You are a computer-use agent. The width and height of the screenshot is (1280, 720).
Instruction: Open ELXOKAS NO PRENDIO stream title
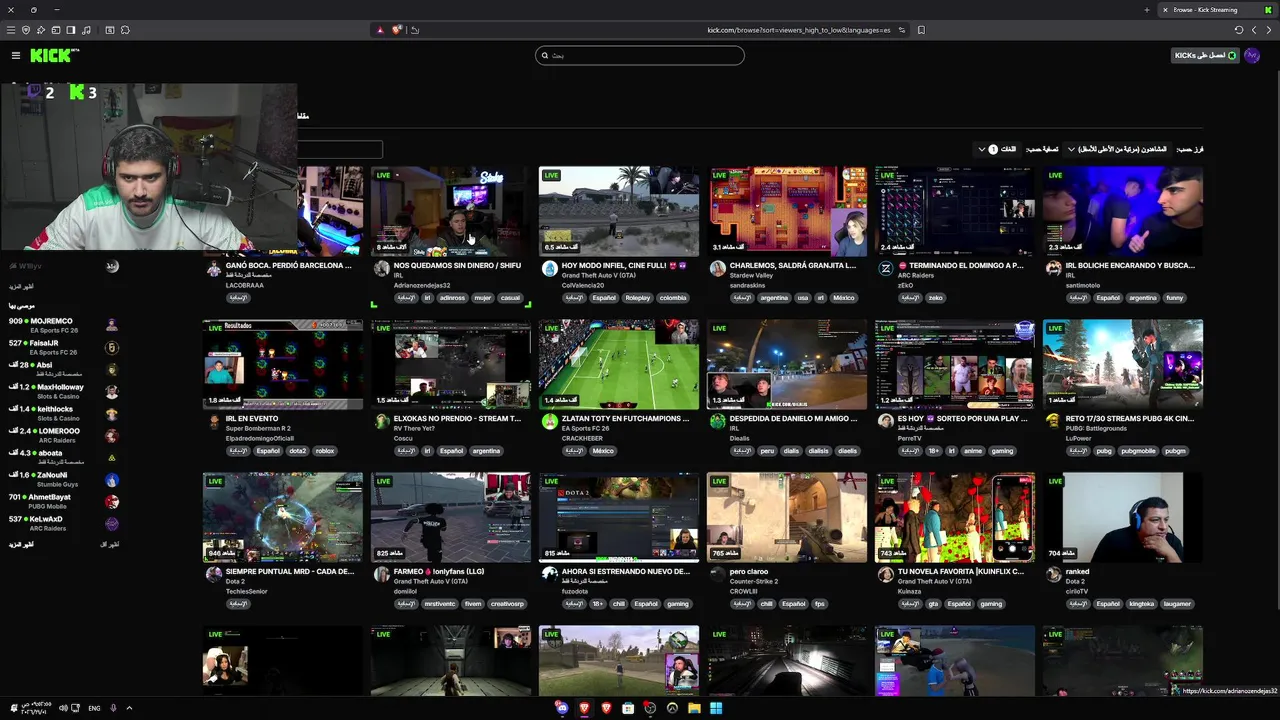pos(457,419)
